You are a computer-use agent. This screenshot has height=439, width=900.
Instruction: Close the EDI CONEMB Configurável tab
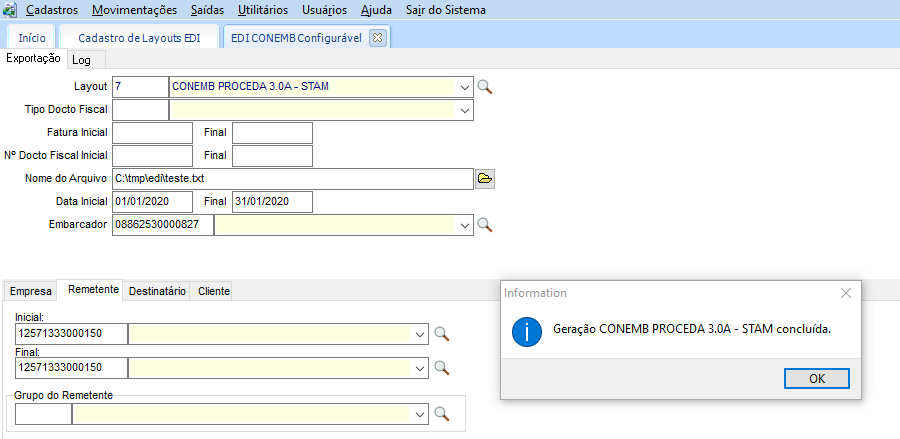[x=377, y=37]
